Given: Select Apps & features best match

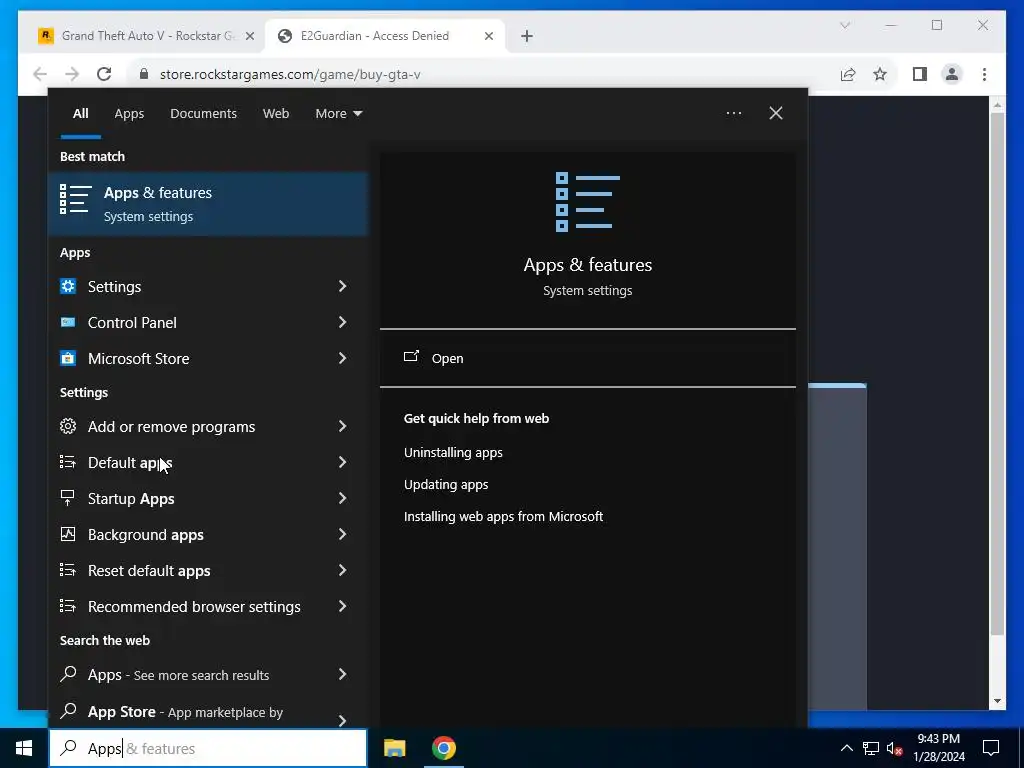Looking at the screenshot, I should pos(208,204).
